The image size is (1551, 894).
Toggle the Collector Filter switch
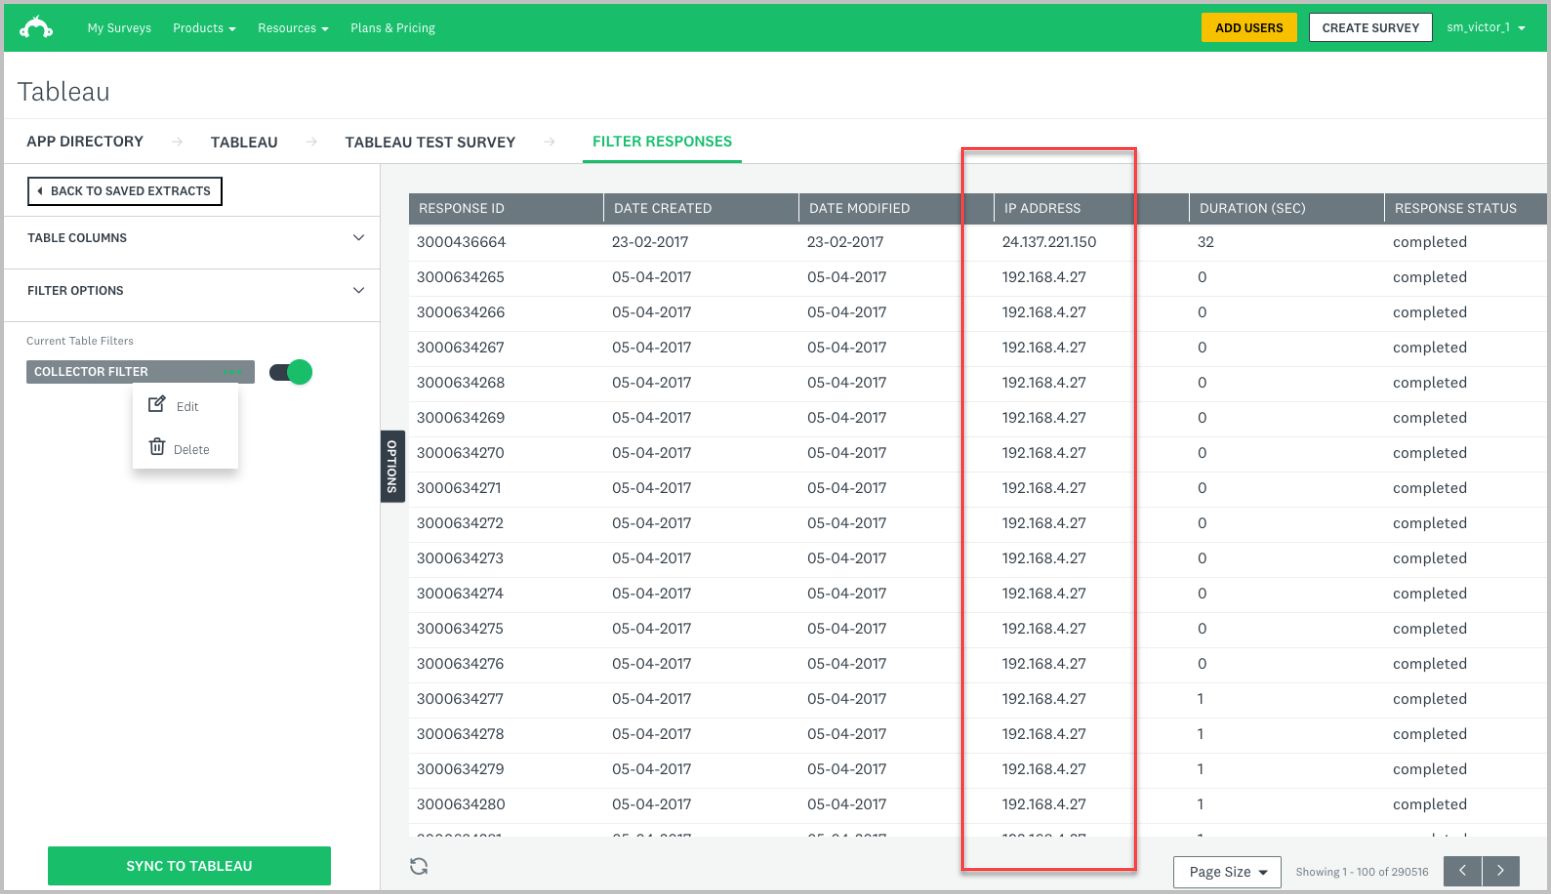point(291,372)
